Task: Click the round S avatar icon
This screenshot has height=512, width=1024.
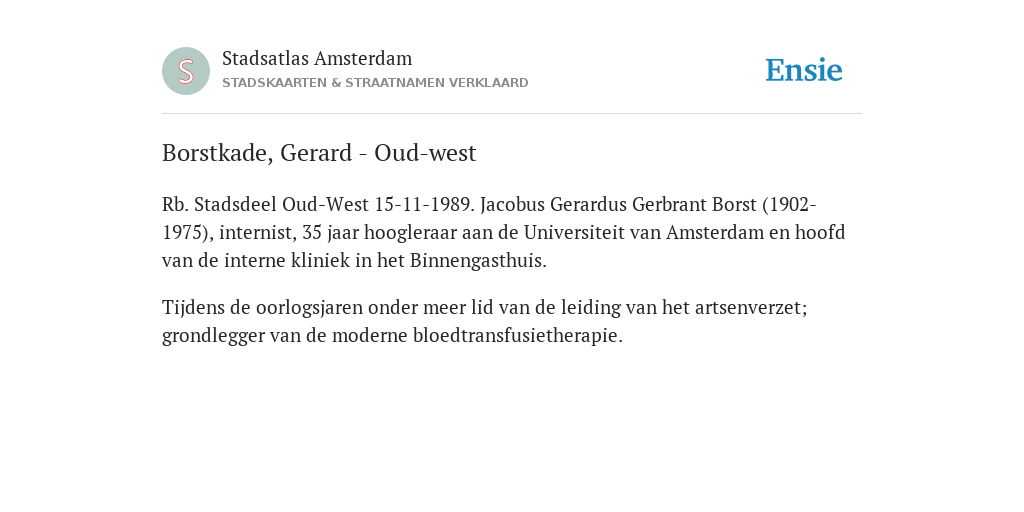Action: 186,71
